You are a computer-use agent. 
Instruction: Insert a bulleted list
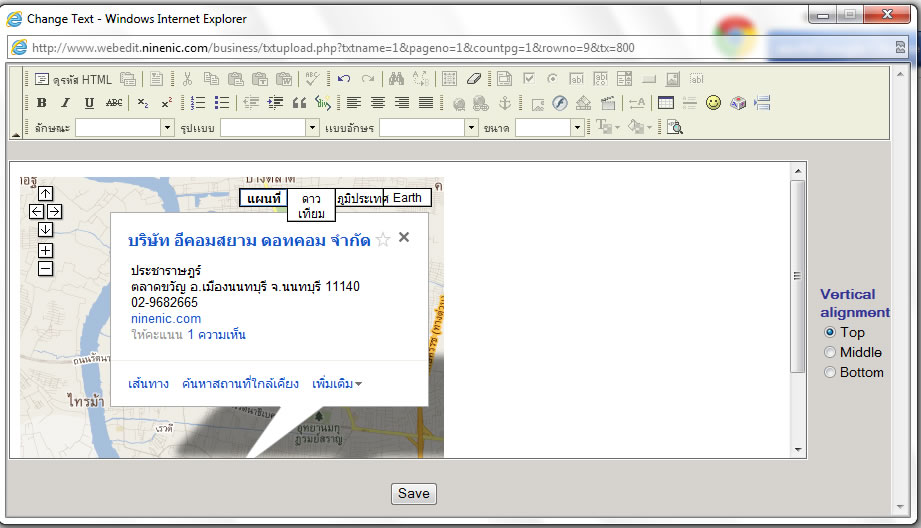click(x=222, y=103)
